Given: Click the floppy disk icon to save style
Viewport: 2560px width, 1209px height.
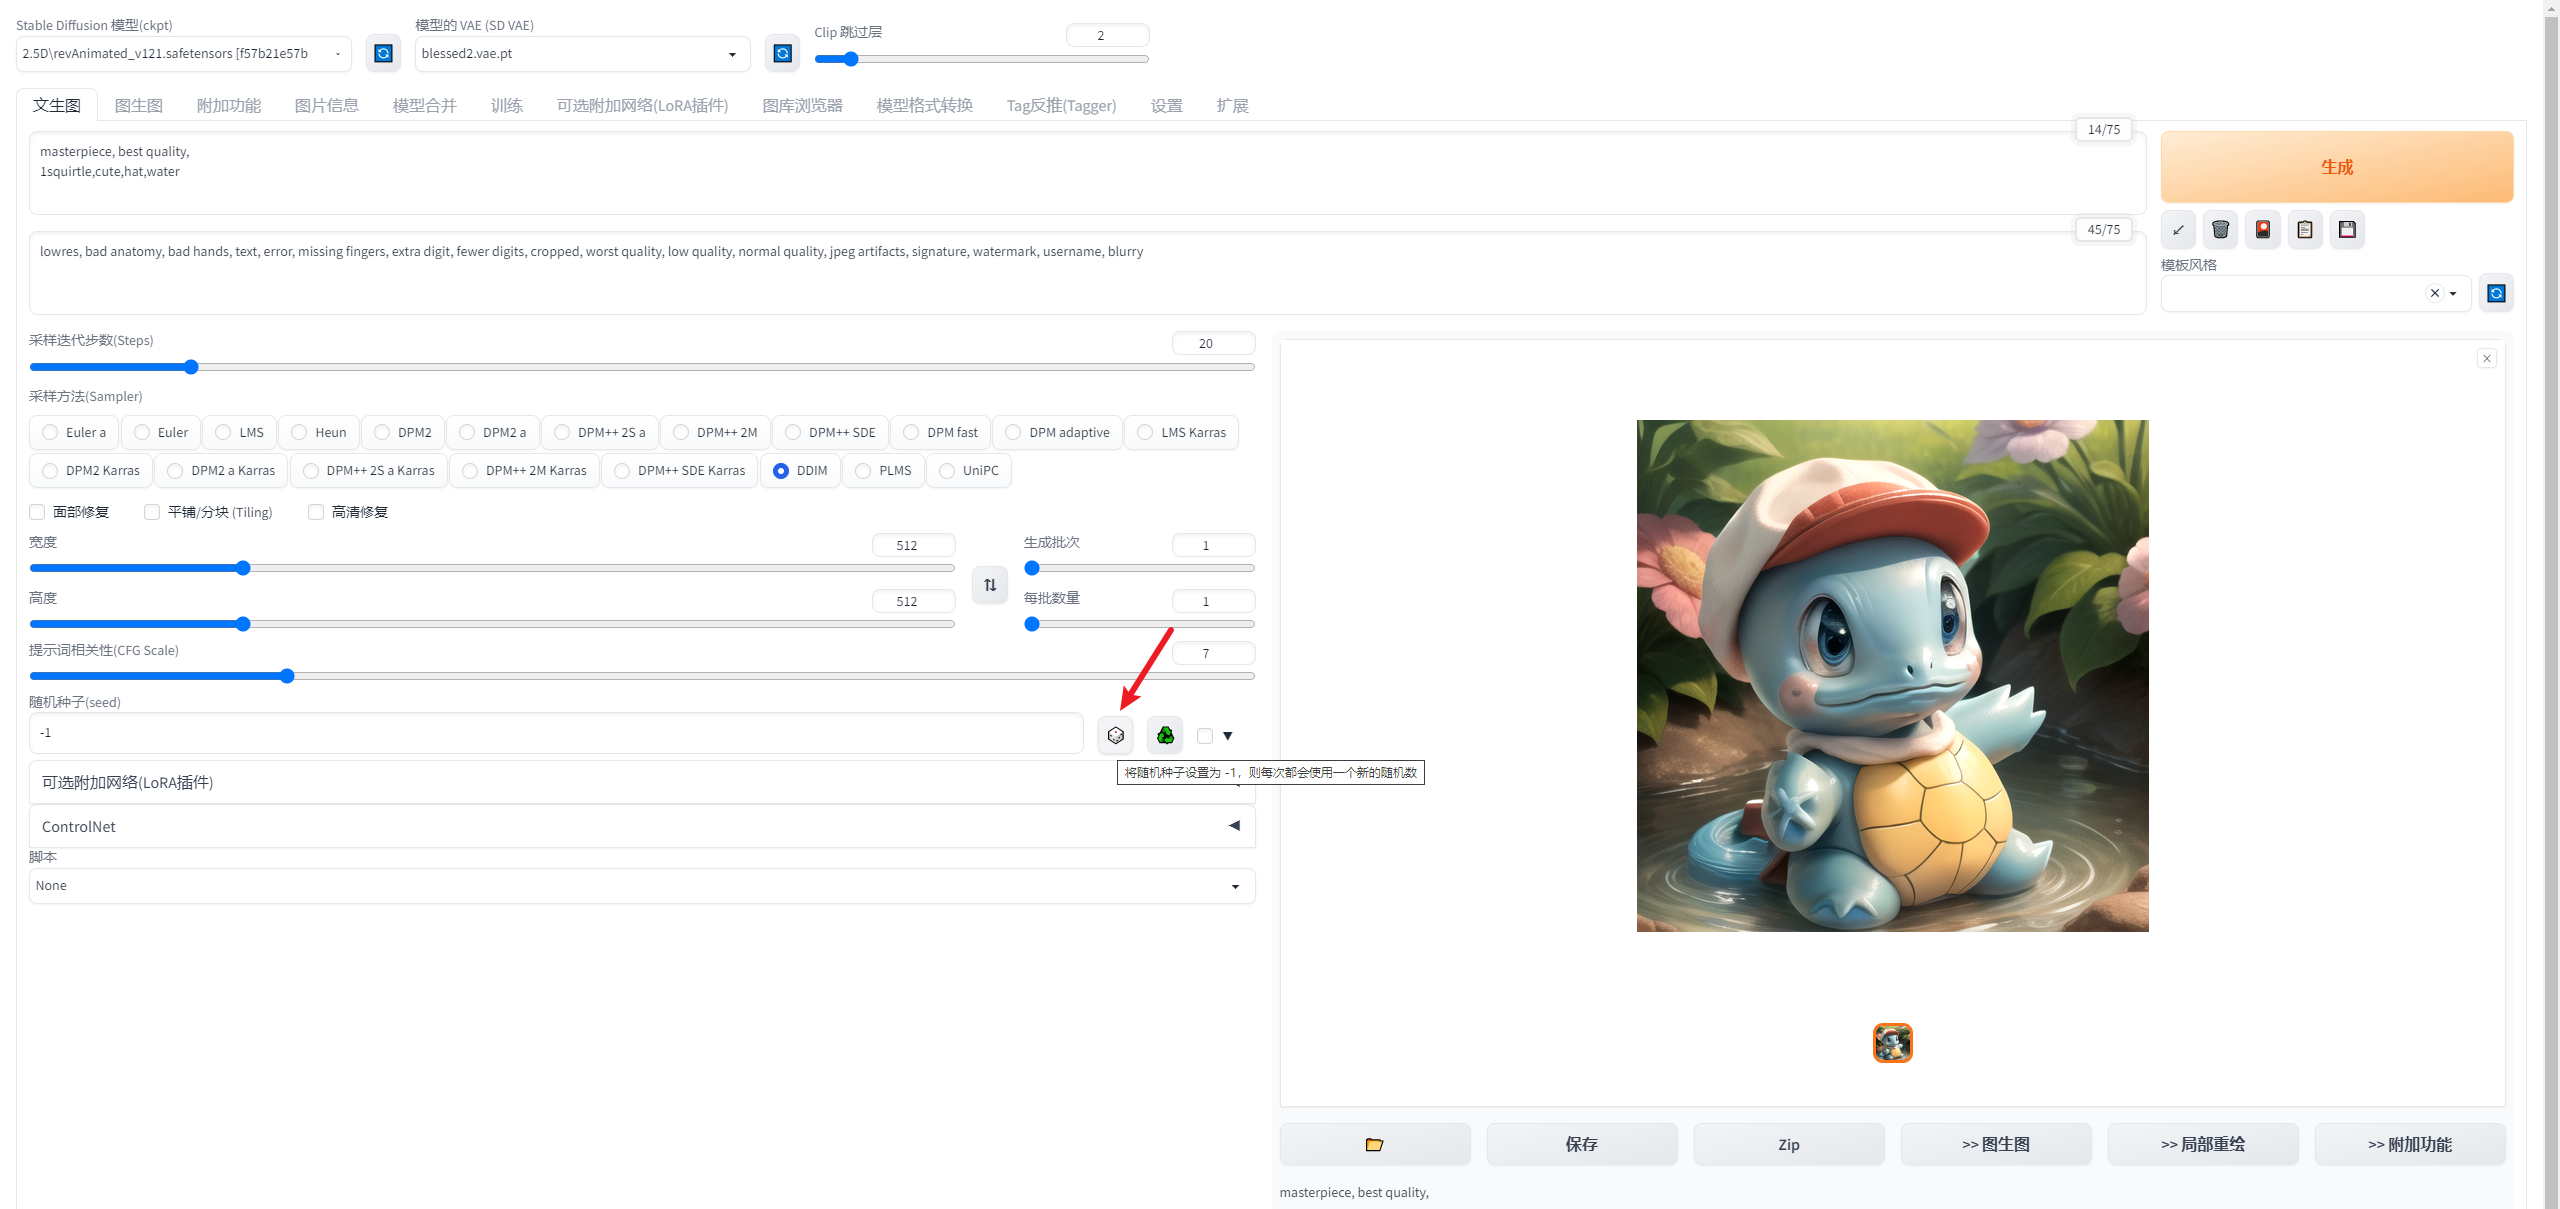Looking at the screenshot, I should coord(2347,230).
